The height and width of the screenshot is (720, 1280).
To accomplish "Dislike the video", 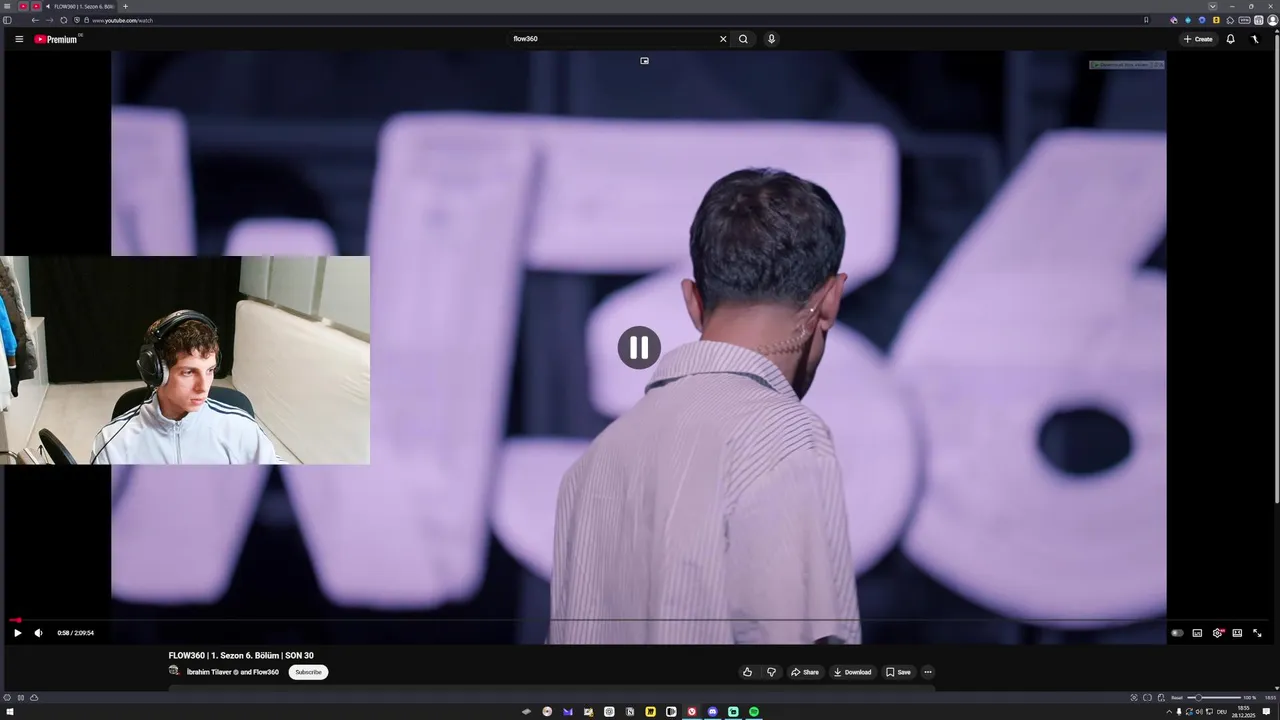I will click(x=771, y=672).
